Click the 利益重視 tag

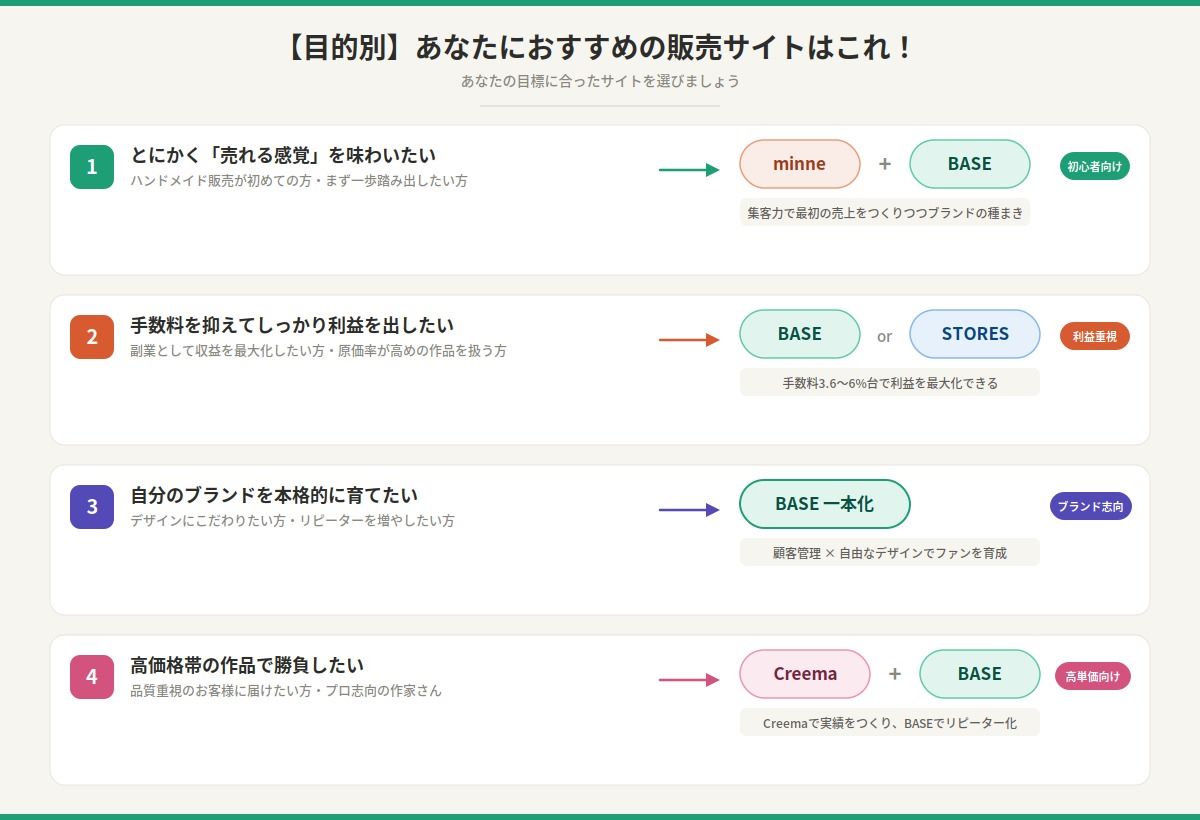(1094, 337)
